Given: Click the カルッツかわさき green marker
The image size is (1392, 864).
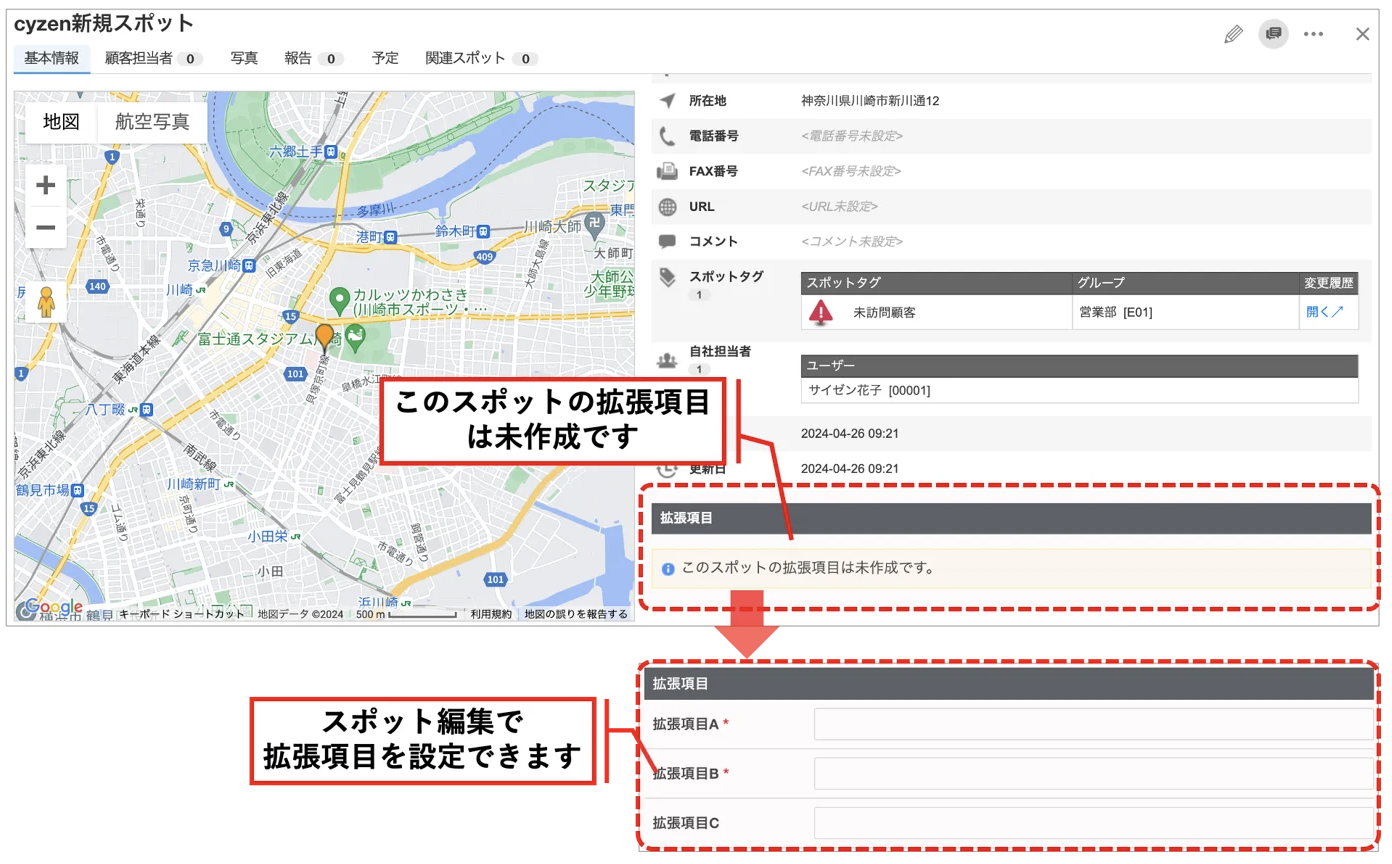Looking at the screenshot, I should 339,298.
